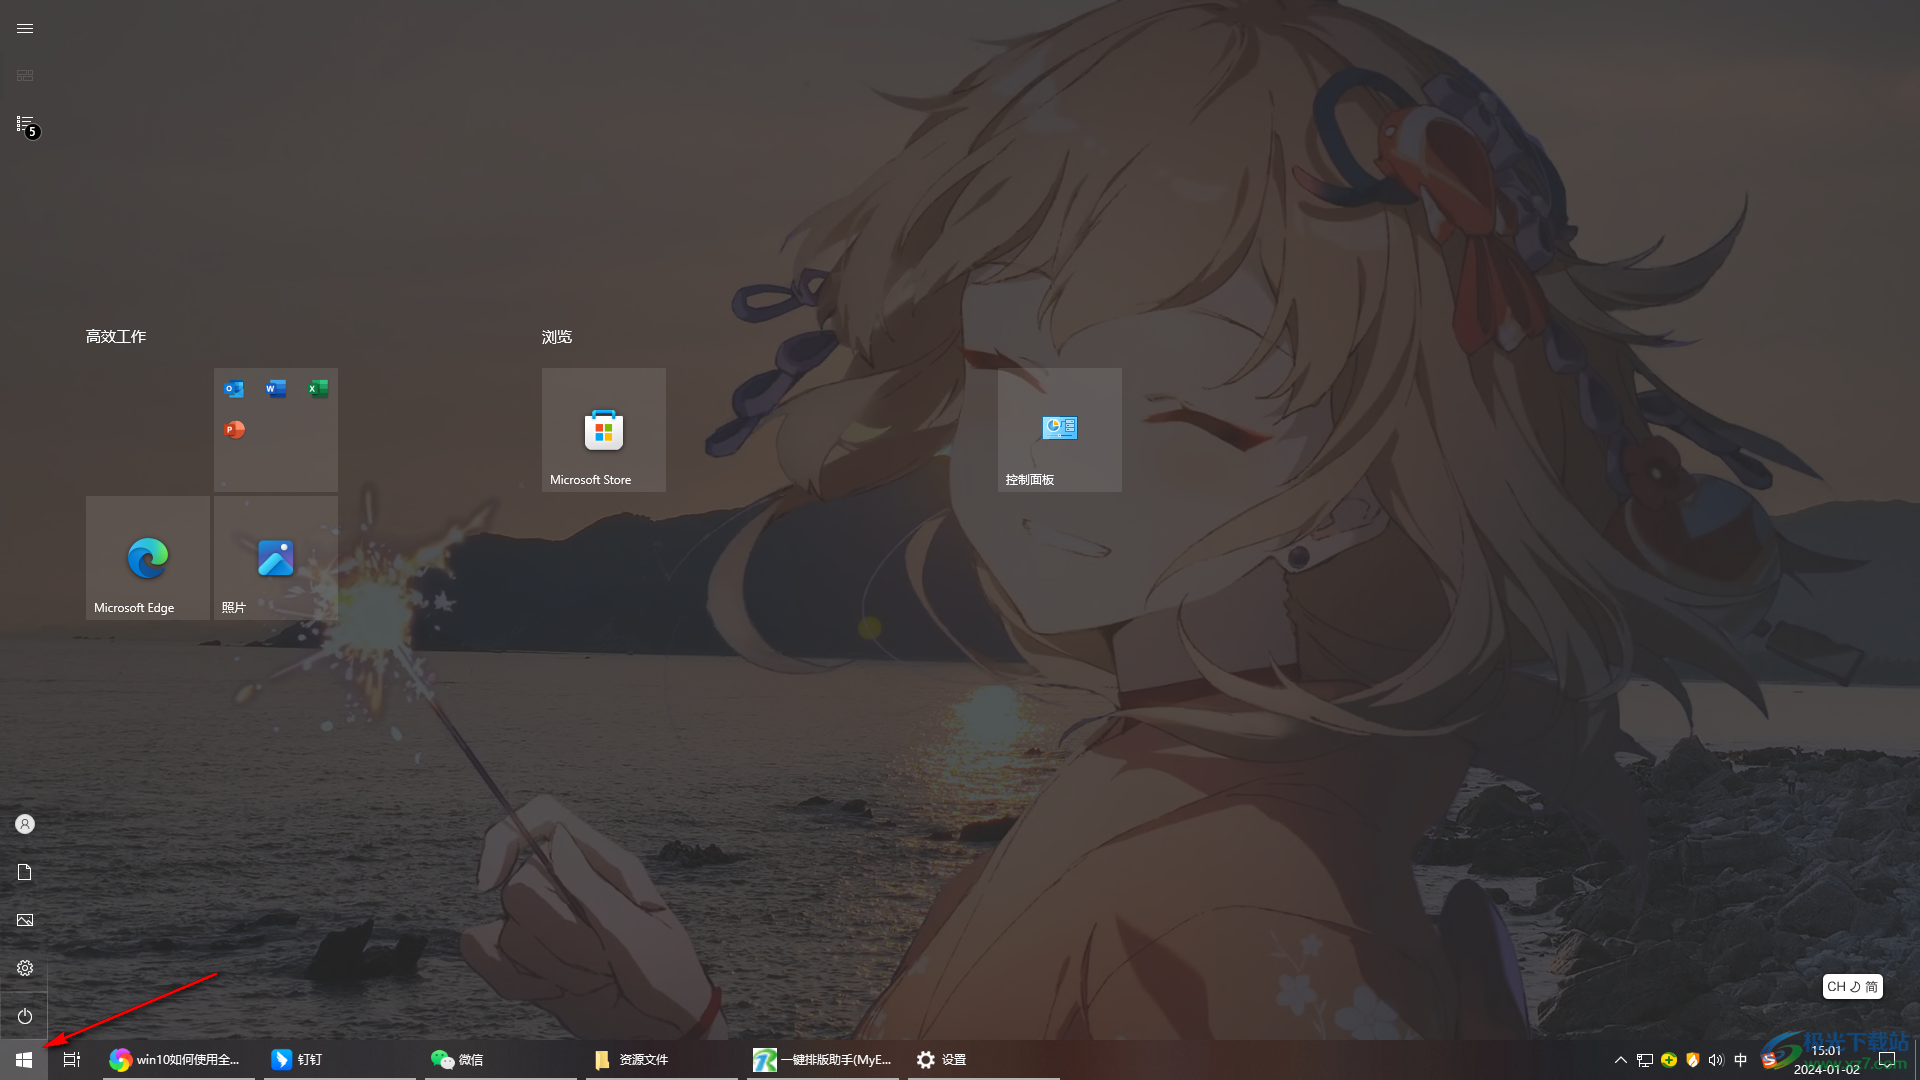Open Outlook from the Office tile folder
1920x1080 pixels.
tap(234, 389)
